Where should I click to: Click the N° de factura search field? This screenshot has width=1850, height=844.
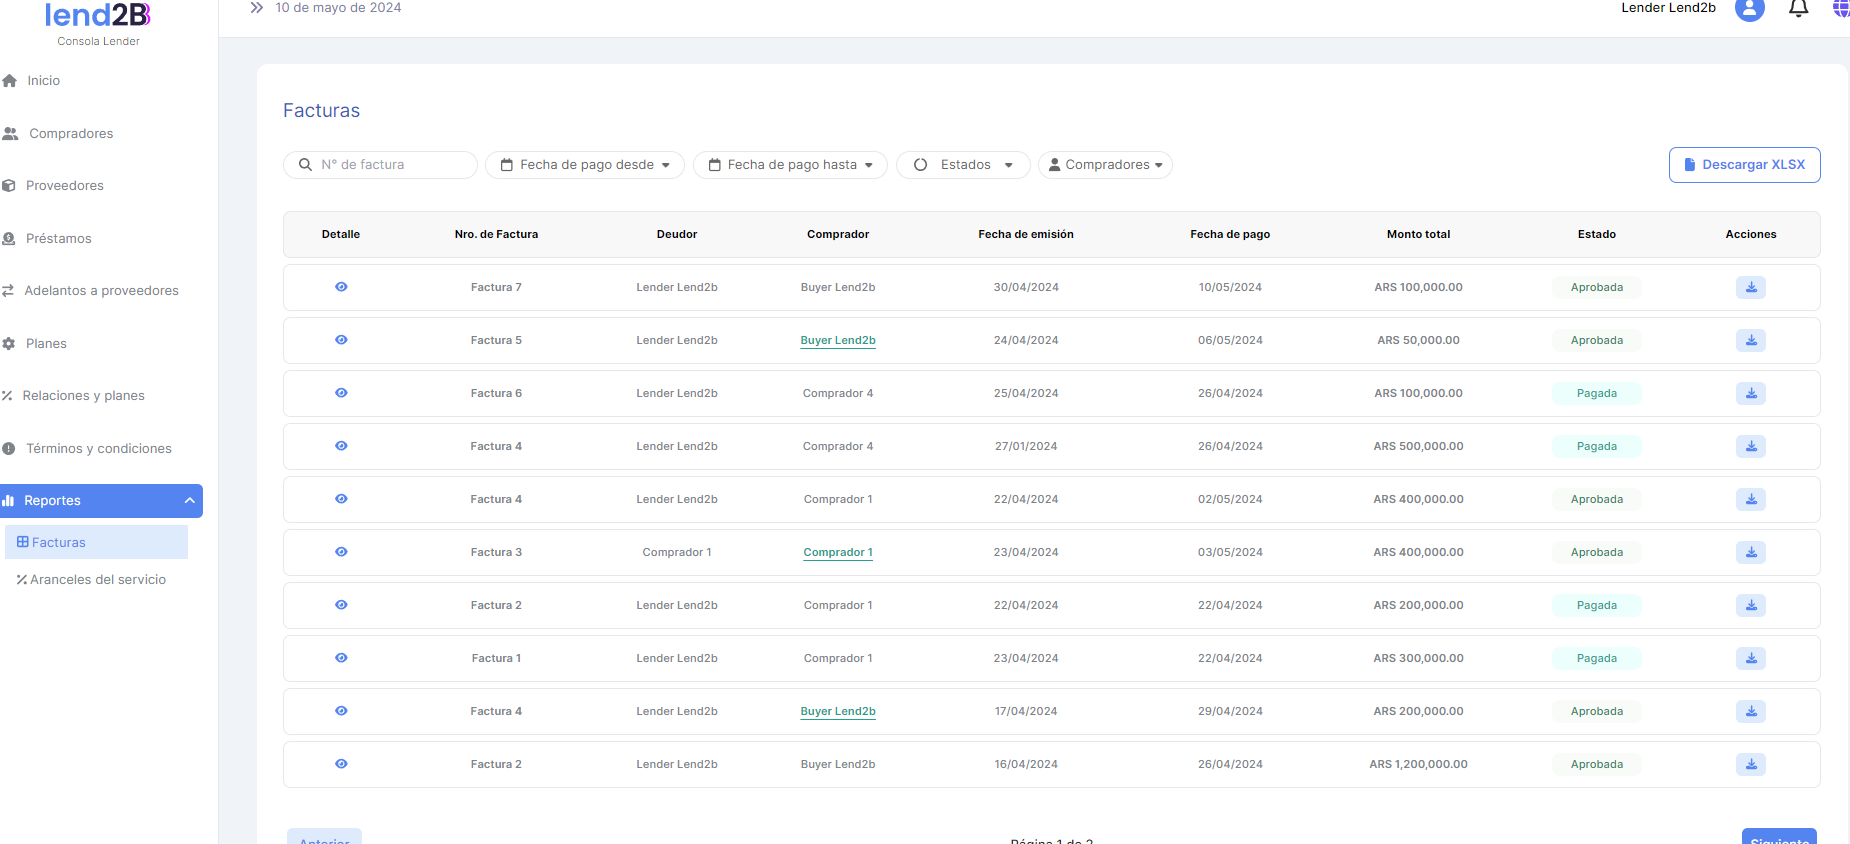point(390,165)
